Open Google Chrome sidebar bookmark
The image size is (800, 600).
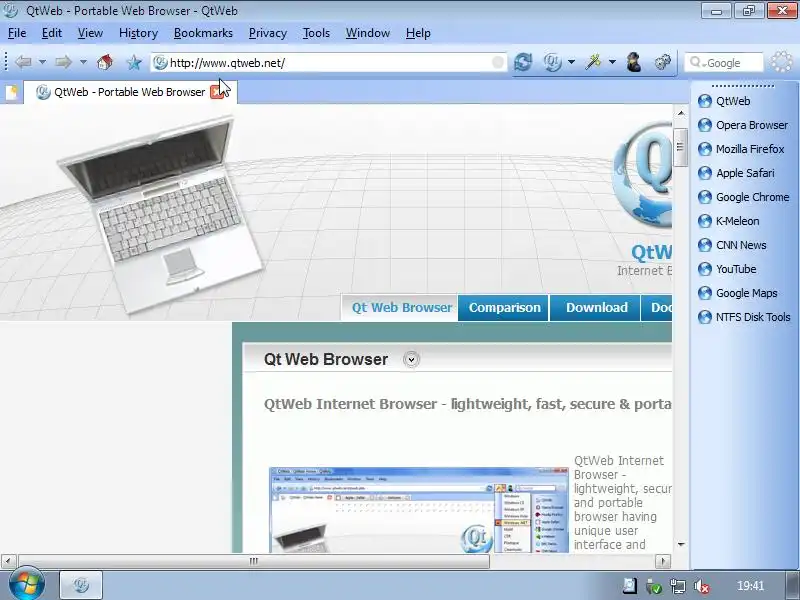[x=743, y=197]
